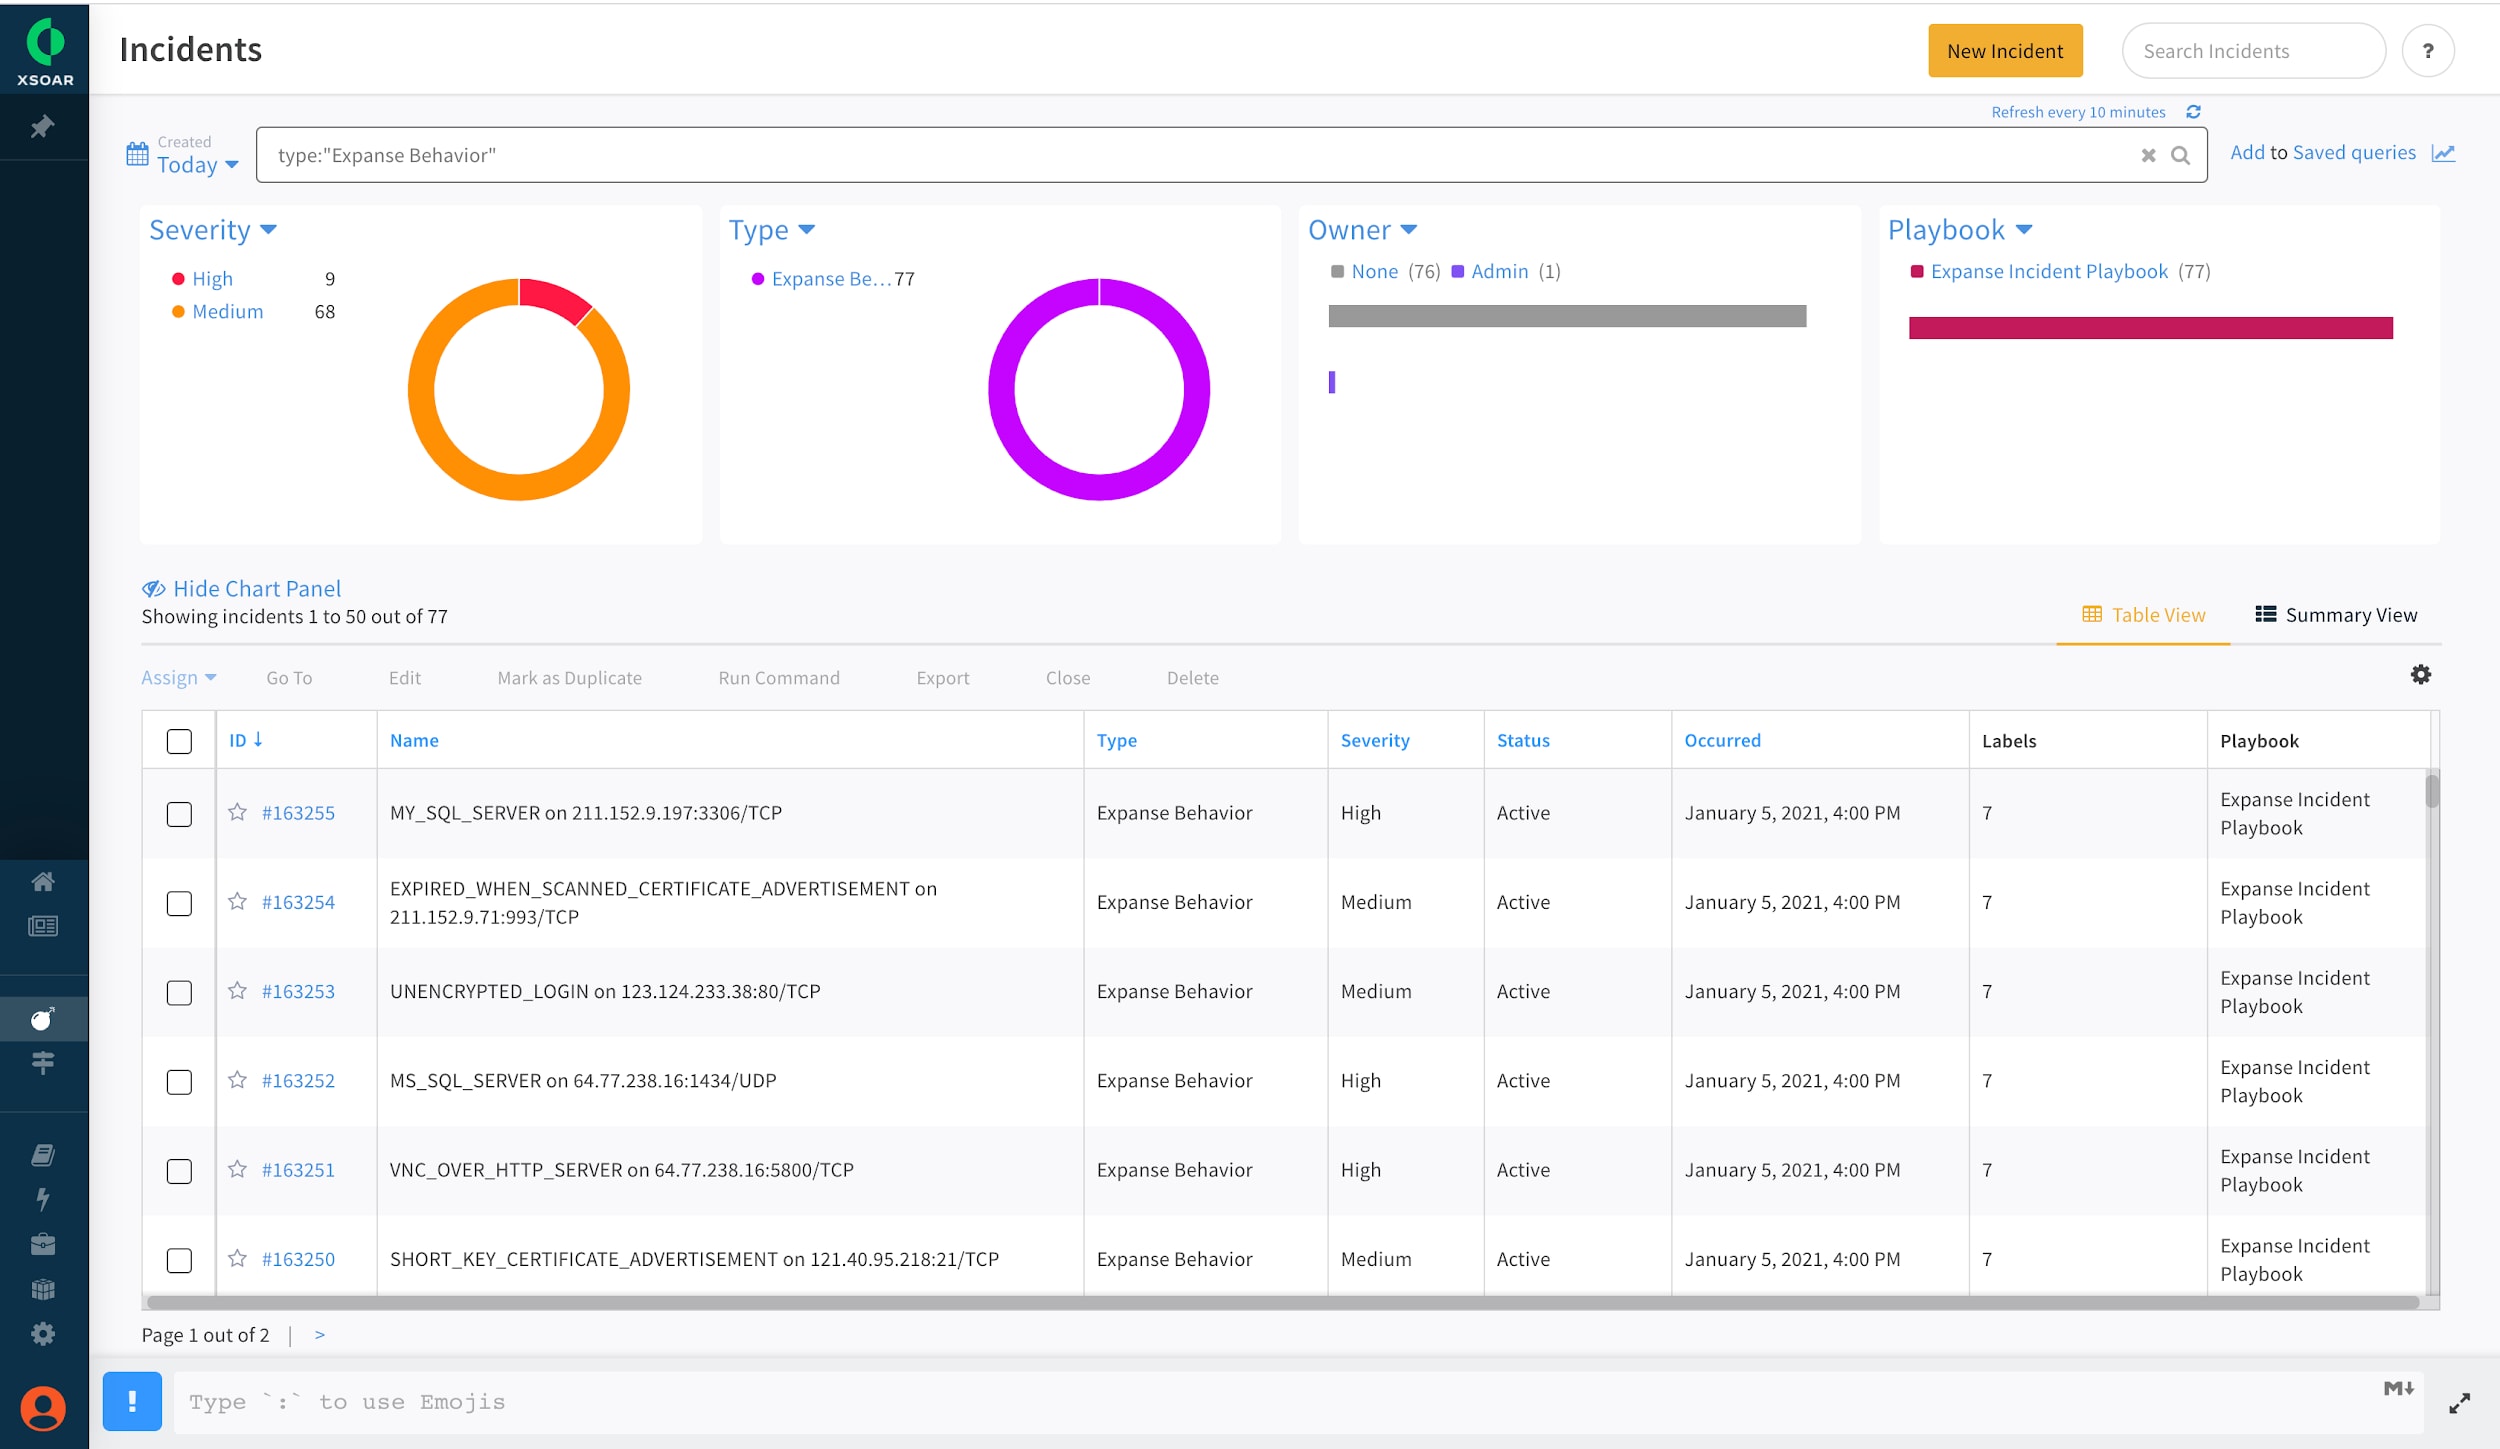Click Refresh every 10 minutes link

click(x=2078, y=112)
